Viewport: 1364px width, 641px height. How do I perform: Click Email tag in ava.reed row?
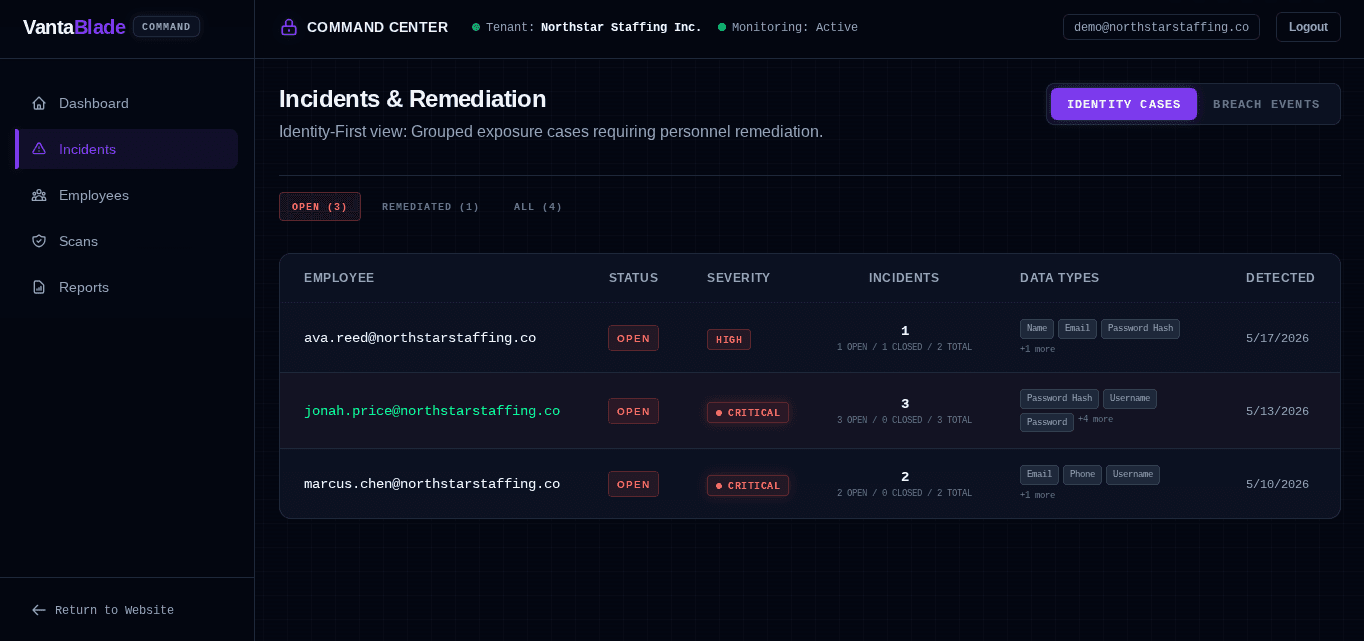[1077, 329]
